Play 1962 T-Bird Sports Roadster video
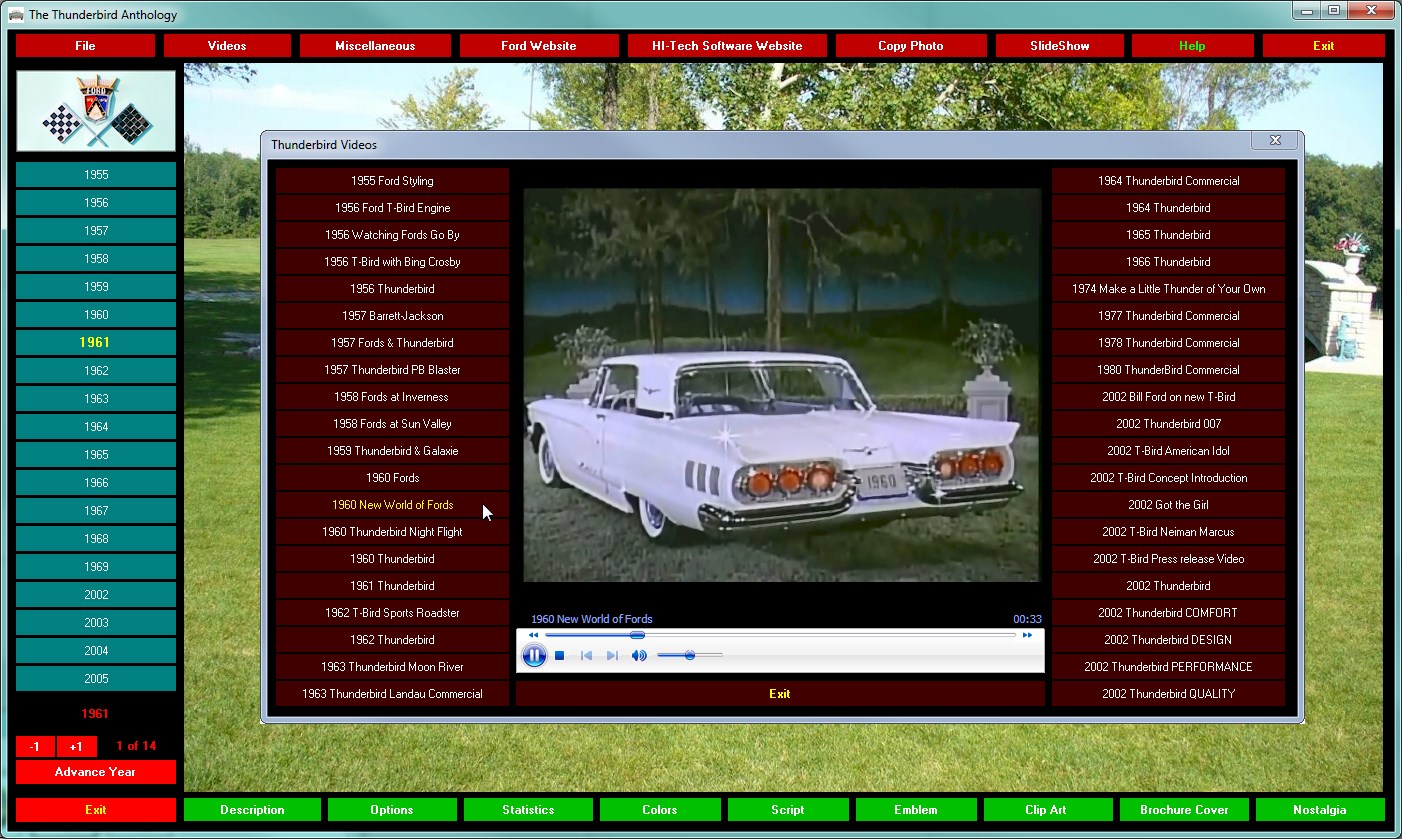The height and width of the screenshot is (839, 1402). [x=392, y=613]
